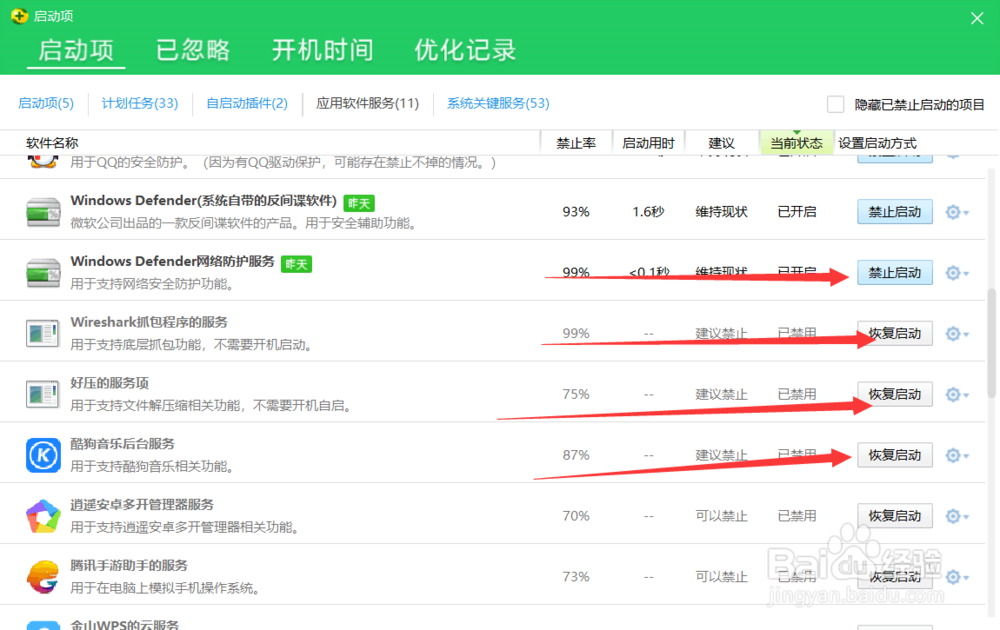This screenshot has height=630, width=1000.
Task: Click 恢复启动 for Wireshark抓包程序的服务
Action: (x=895, y=333)
